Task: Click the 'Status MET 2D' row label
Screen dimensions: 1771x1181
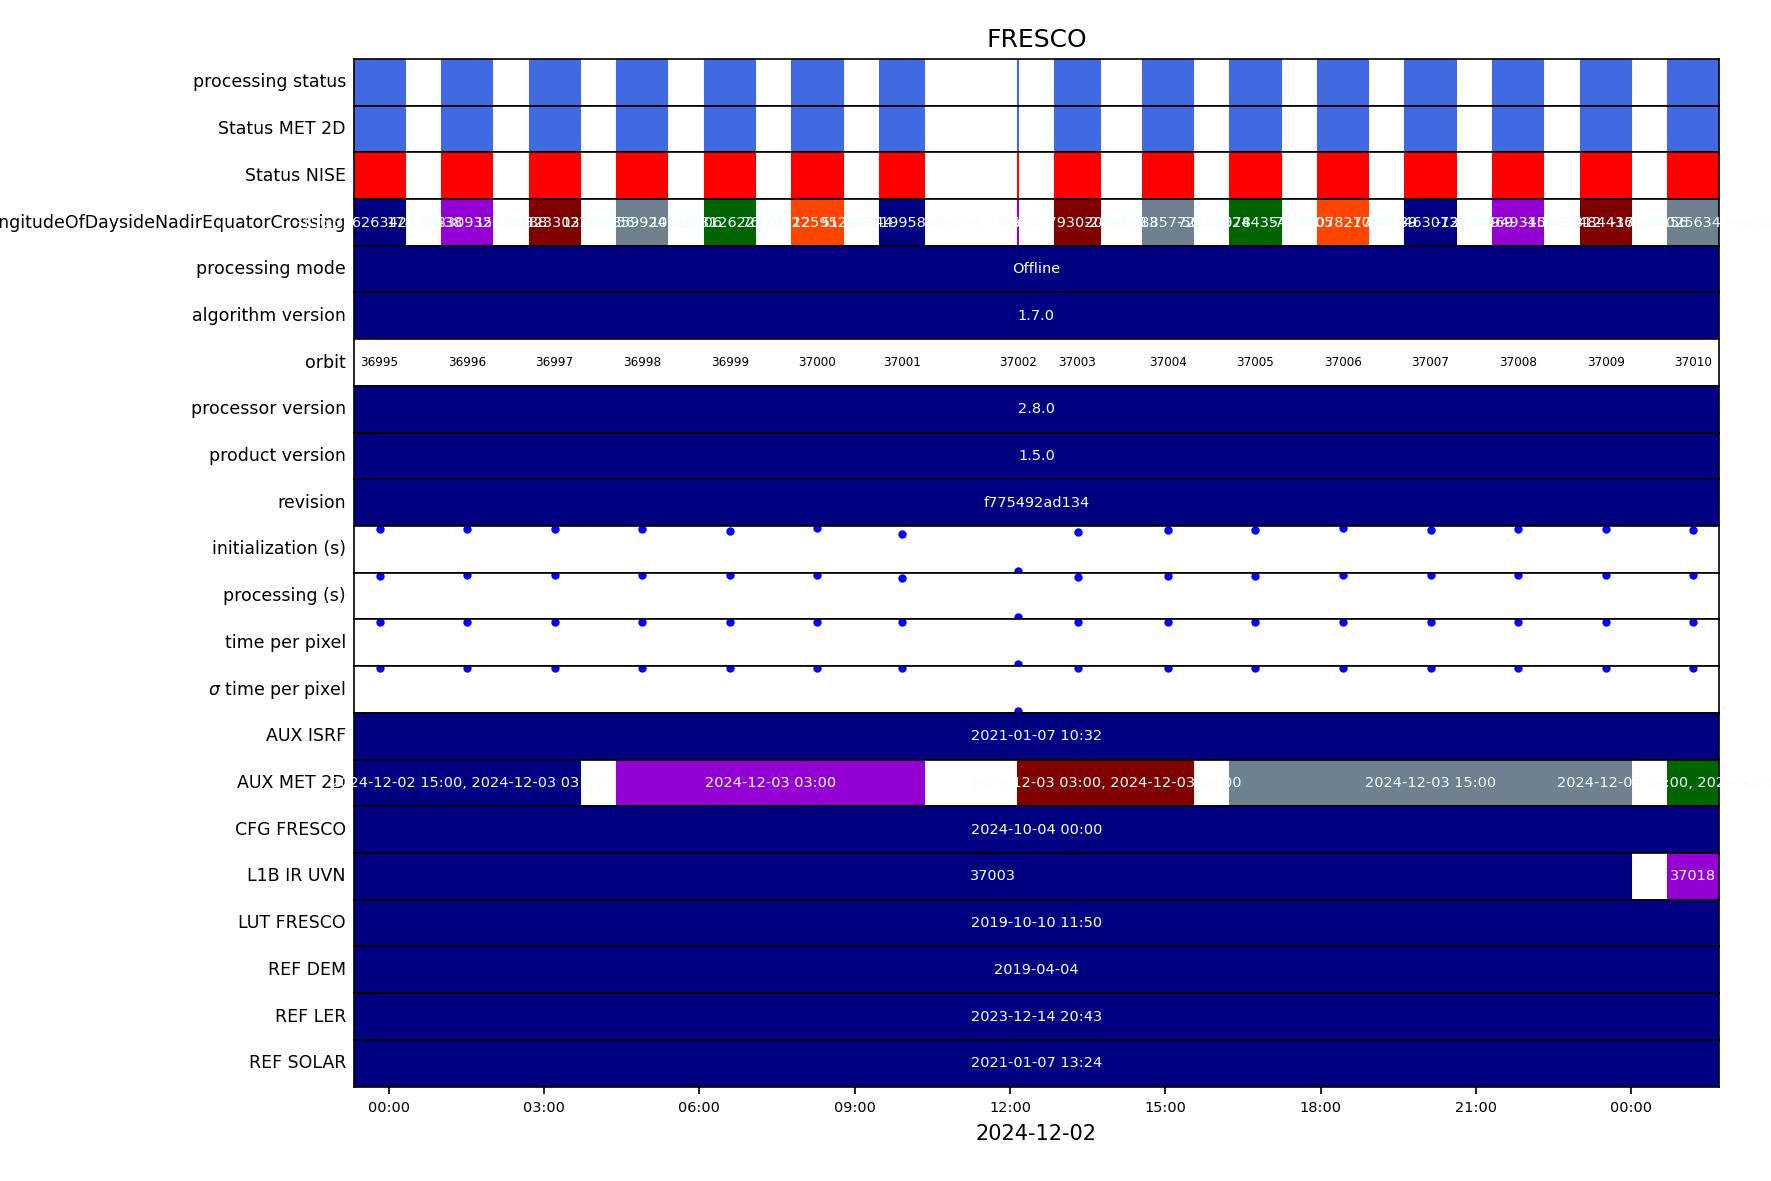Action: 281,128
